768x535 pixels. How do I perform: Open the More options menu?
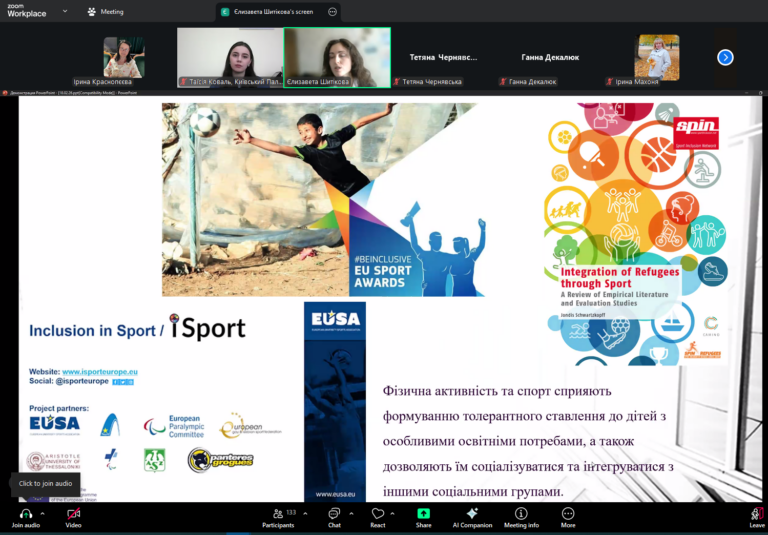(x=568, y=513)
